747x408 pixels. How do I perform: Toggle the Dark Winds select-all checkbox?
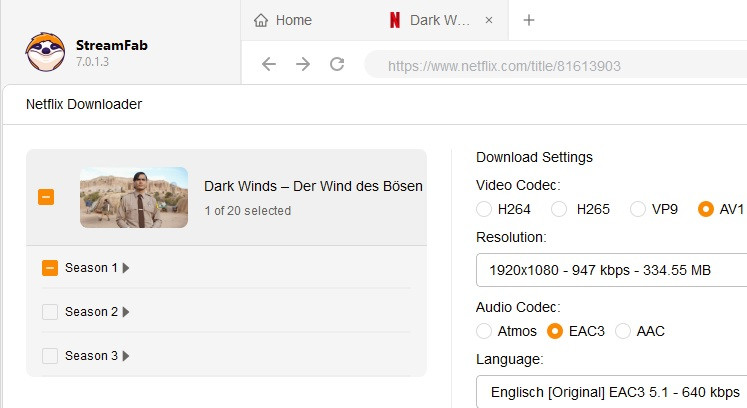[46, 197]
